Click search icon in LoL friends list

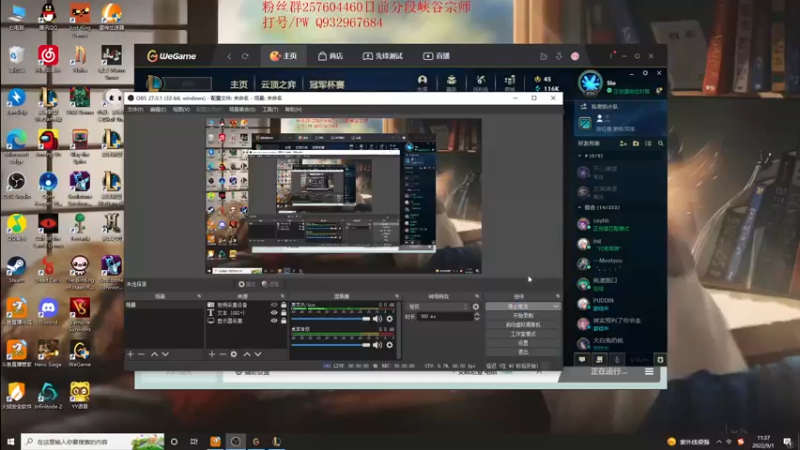(661, 144)
